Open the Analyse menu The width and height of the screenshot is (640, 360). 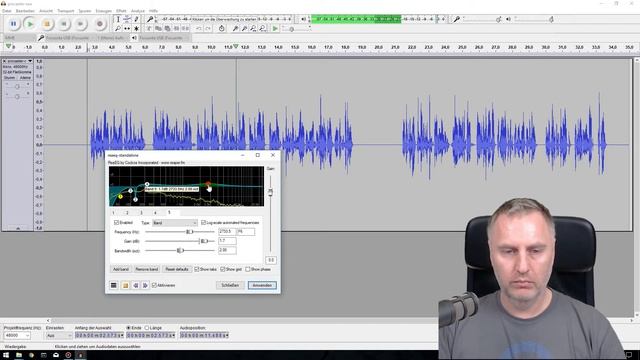tap(138, 11)
